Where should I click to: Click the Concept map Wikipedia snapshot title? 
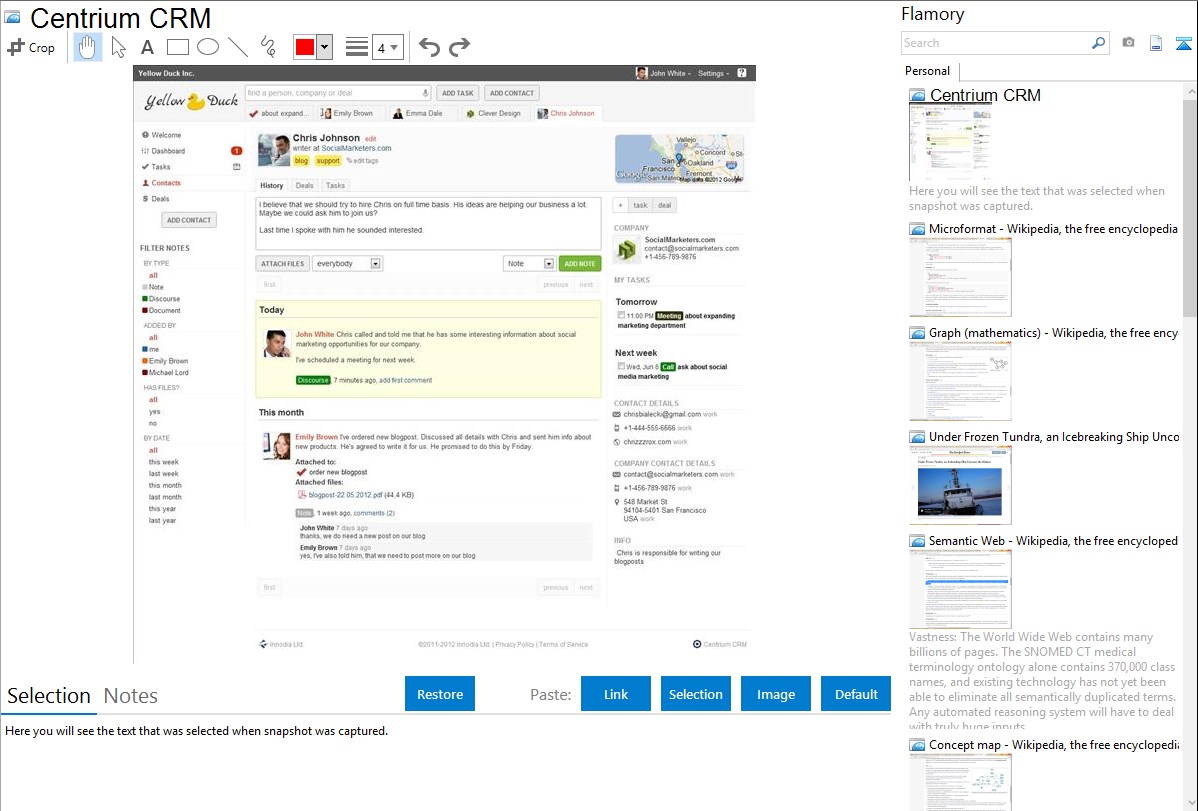tap(1054, 745)
